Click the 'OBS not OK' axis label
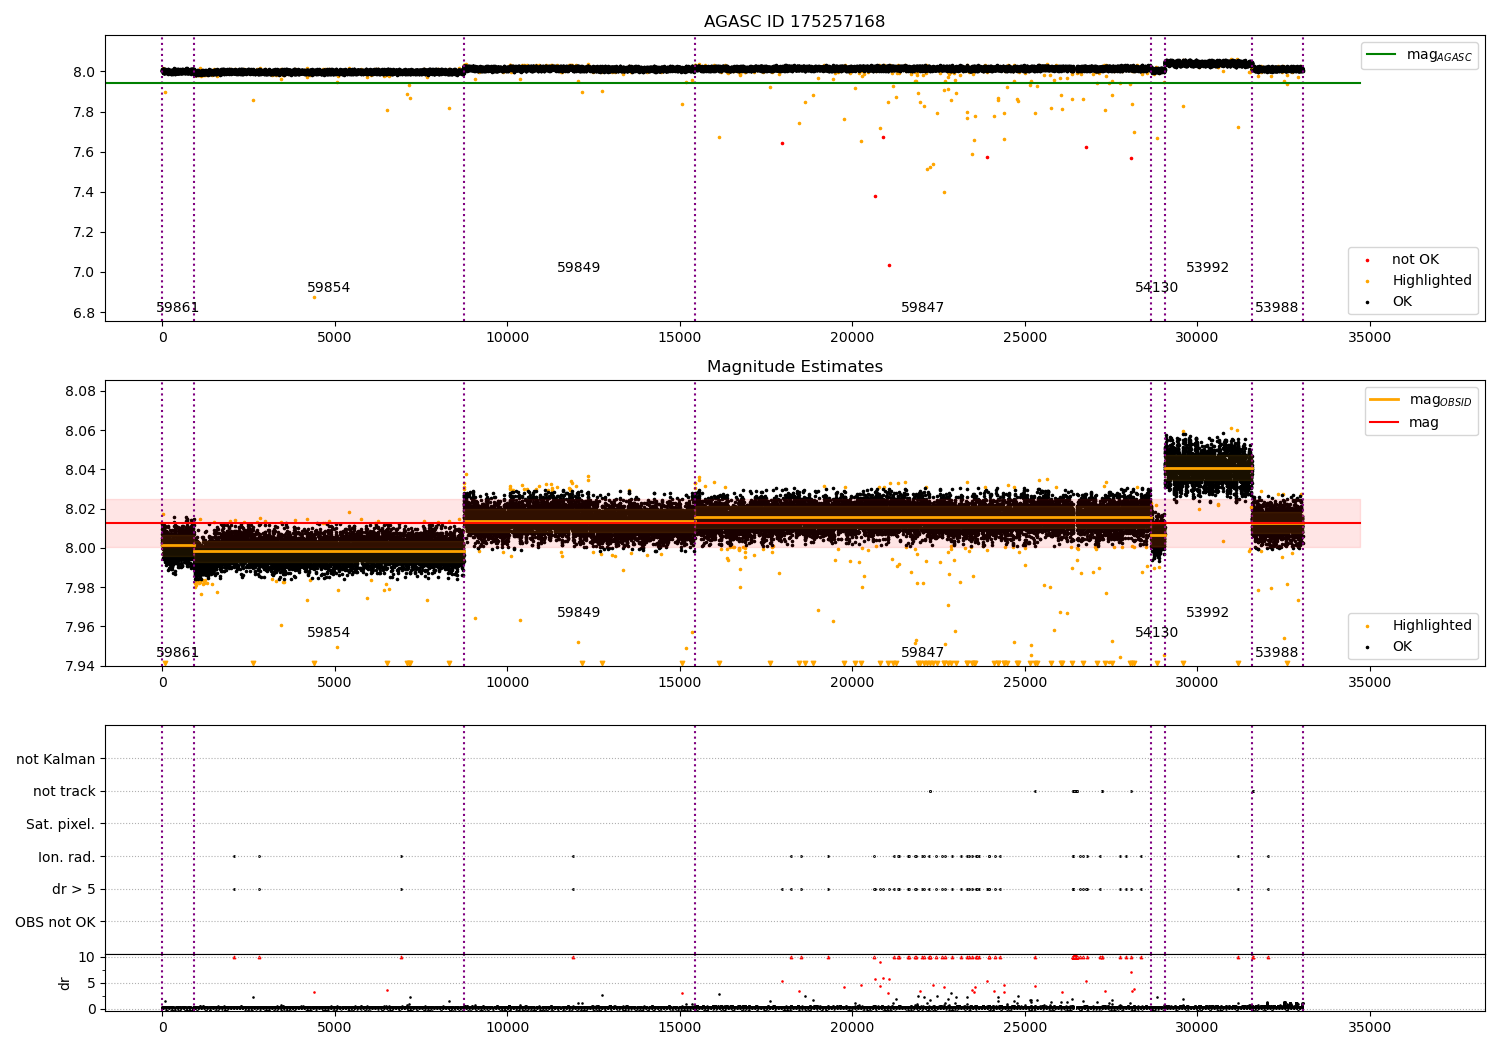 click(55, 922)
